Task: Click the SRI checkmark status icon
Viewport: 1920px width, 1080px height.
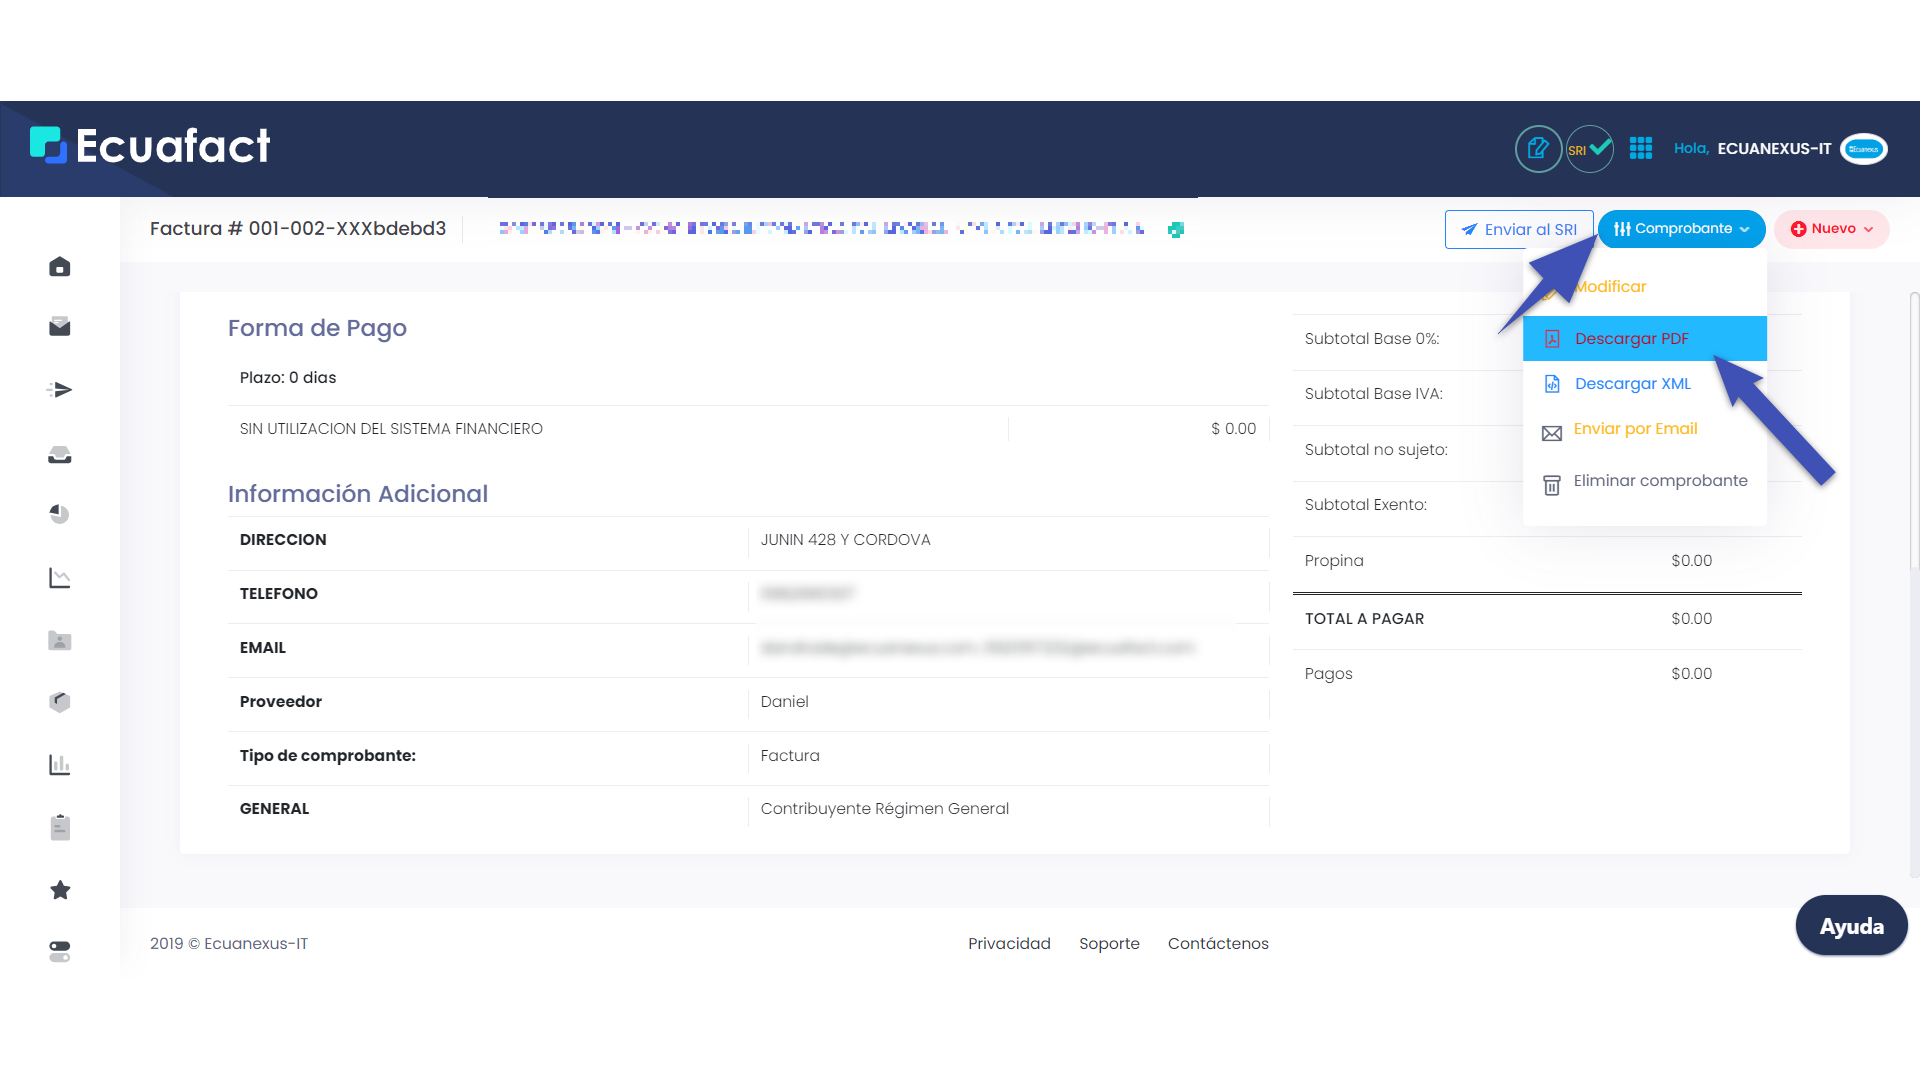Action: click(1589, 149)
